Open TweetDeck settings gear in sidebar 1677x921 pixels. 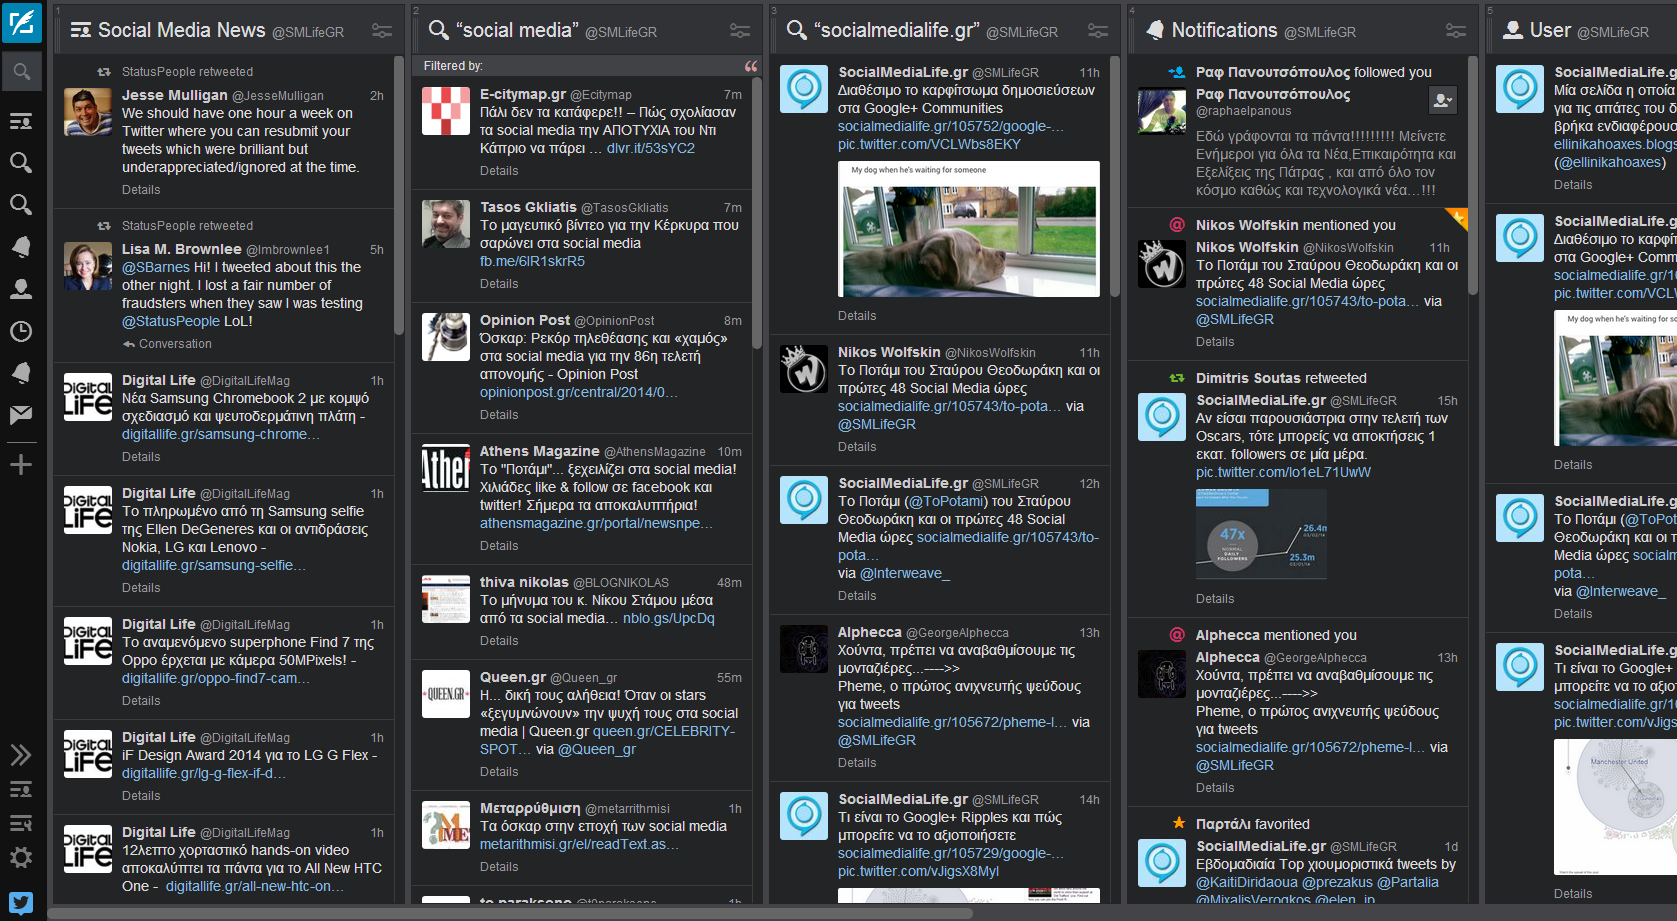click(x=21, y=857)
